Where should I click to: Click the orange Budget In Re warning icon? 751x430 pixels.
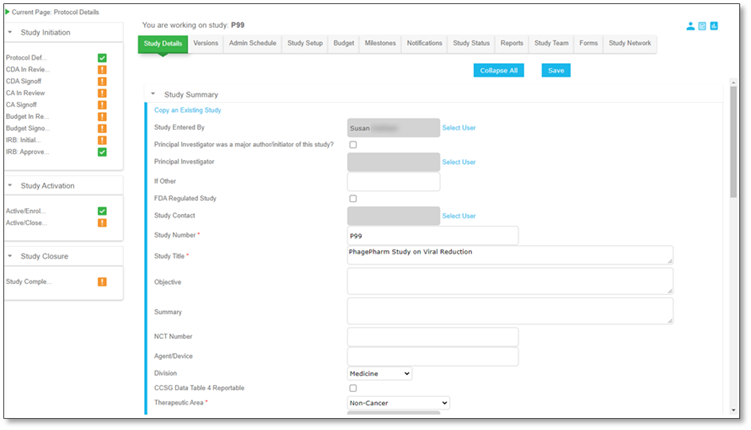102,117
